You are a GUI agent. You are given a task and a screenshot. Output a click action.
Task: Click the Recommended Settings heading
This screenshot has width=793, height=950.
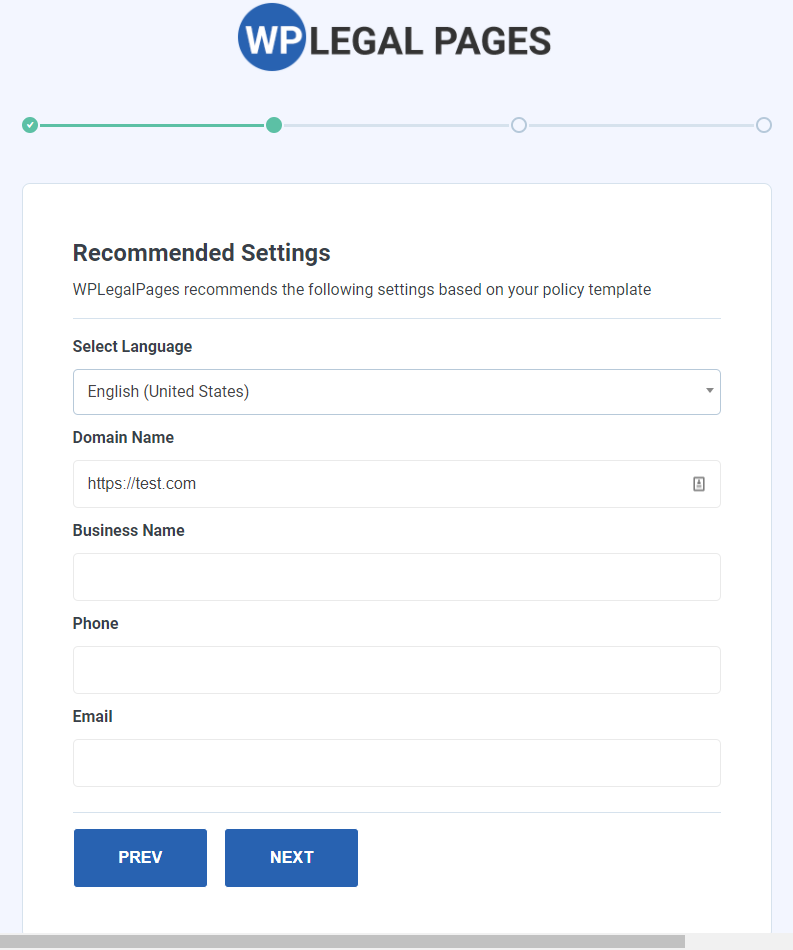[x=201, y=253]
